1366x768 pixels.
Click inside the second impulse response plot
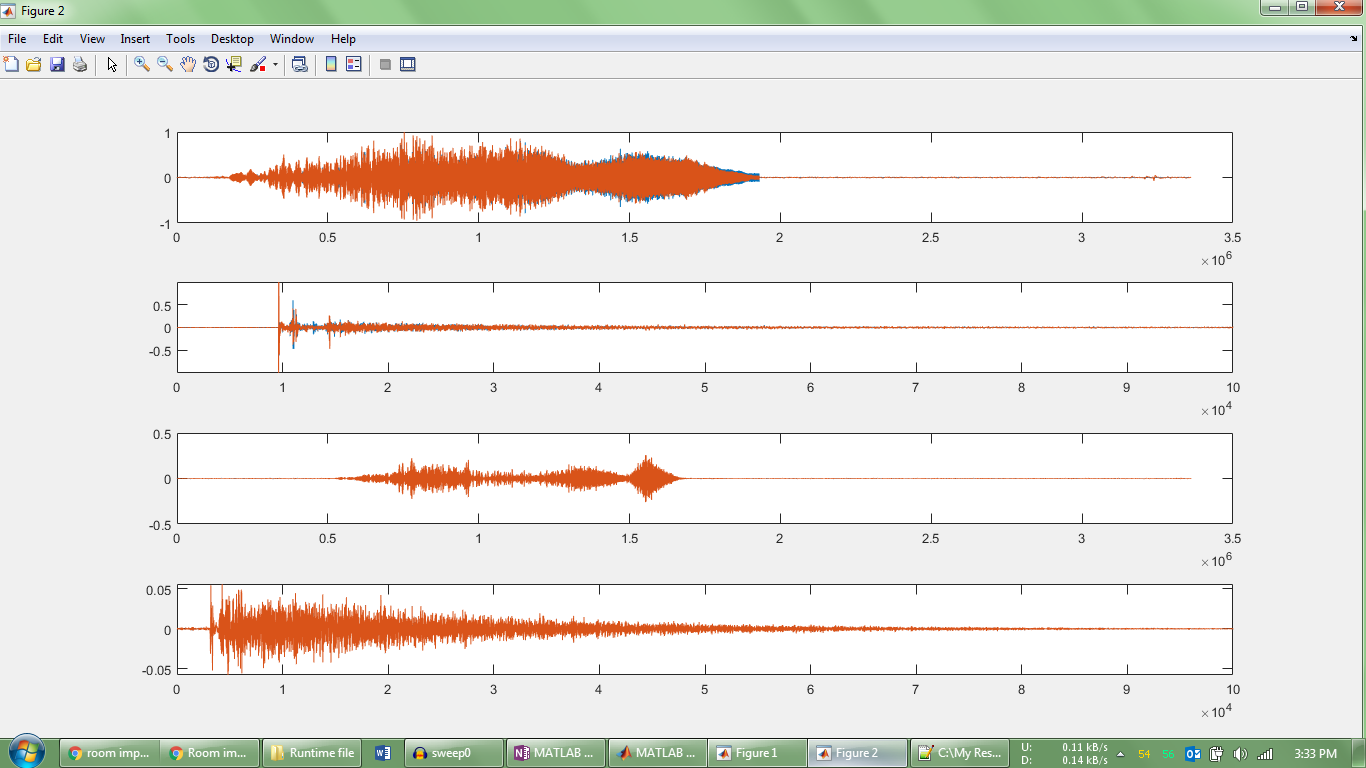704,327
